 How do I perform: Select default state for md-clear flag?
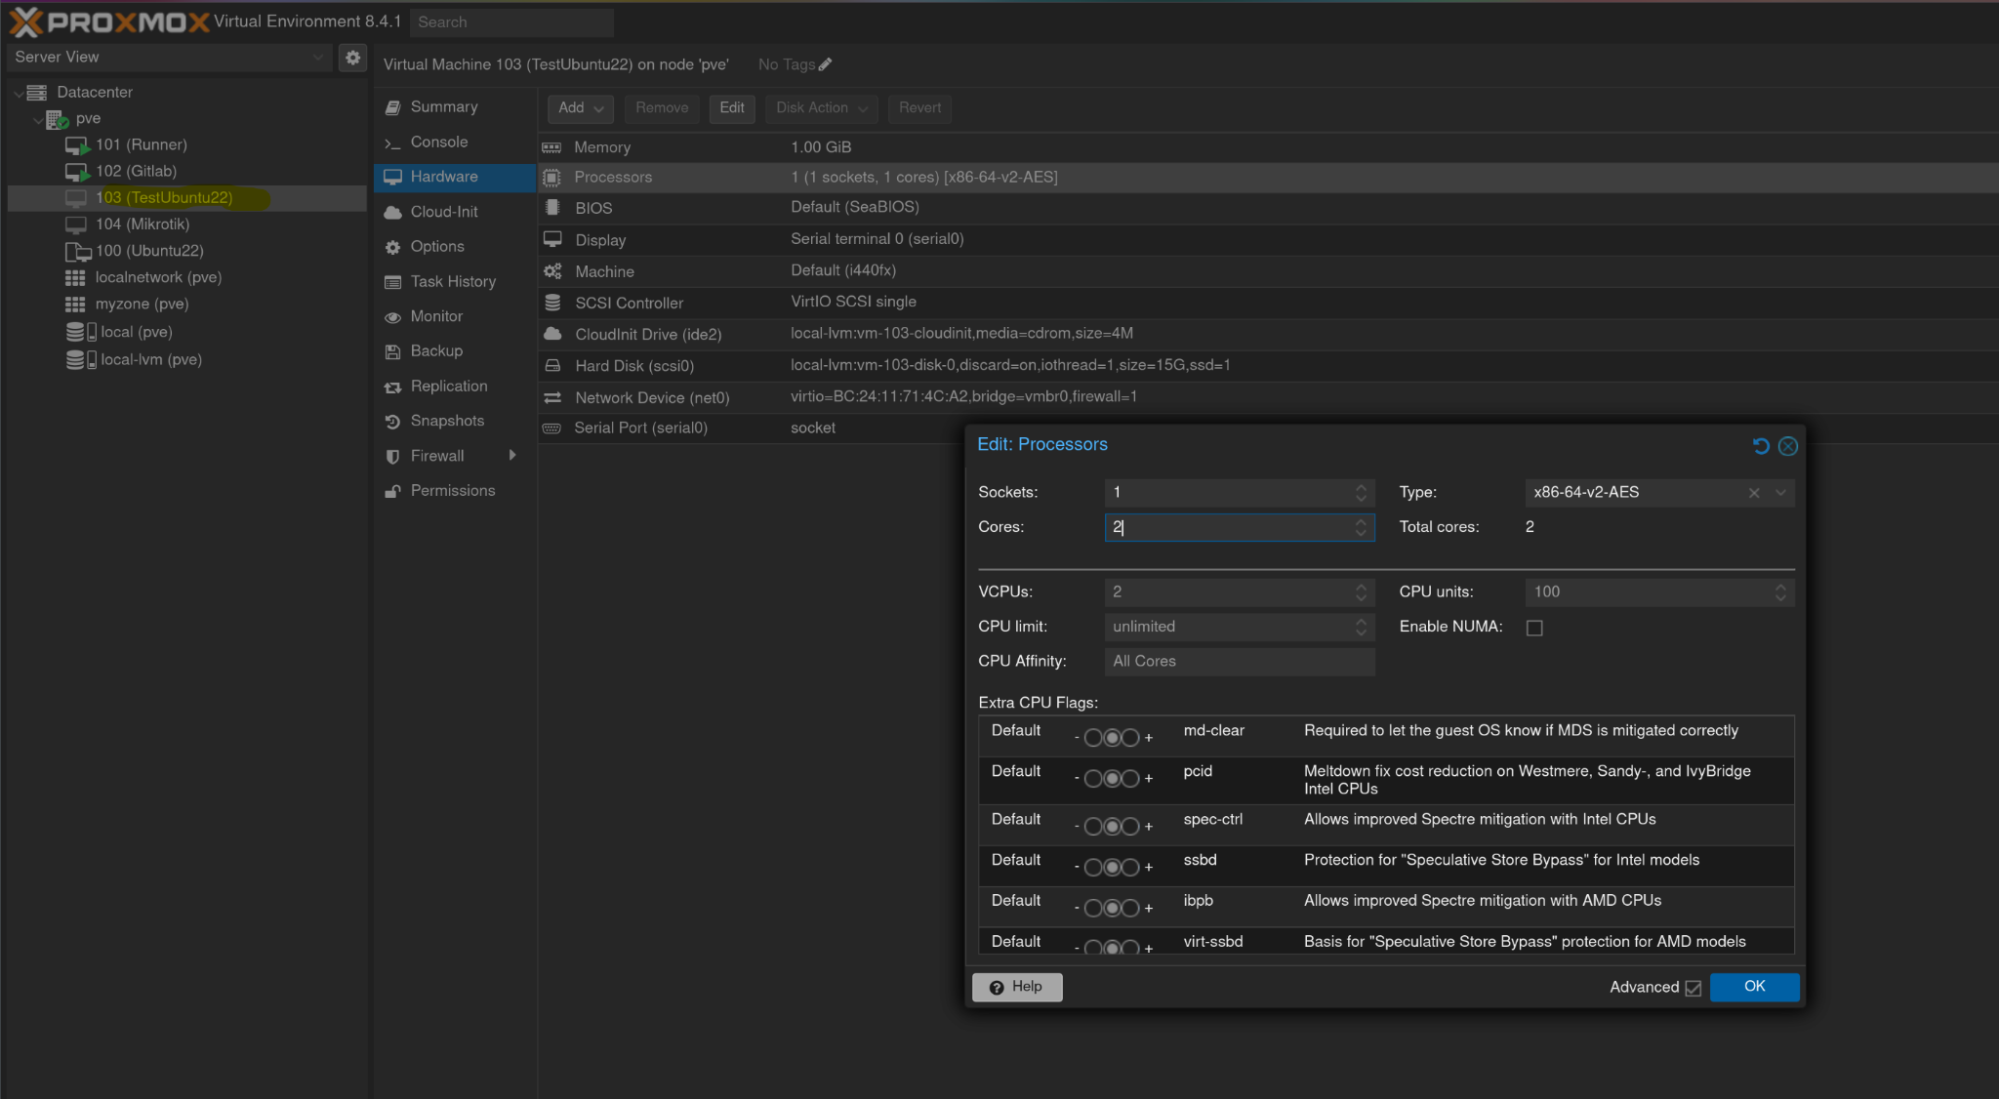pos(1111,738)
